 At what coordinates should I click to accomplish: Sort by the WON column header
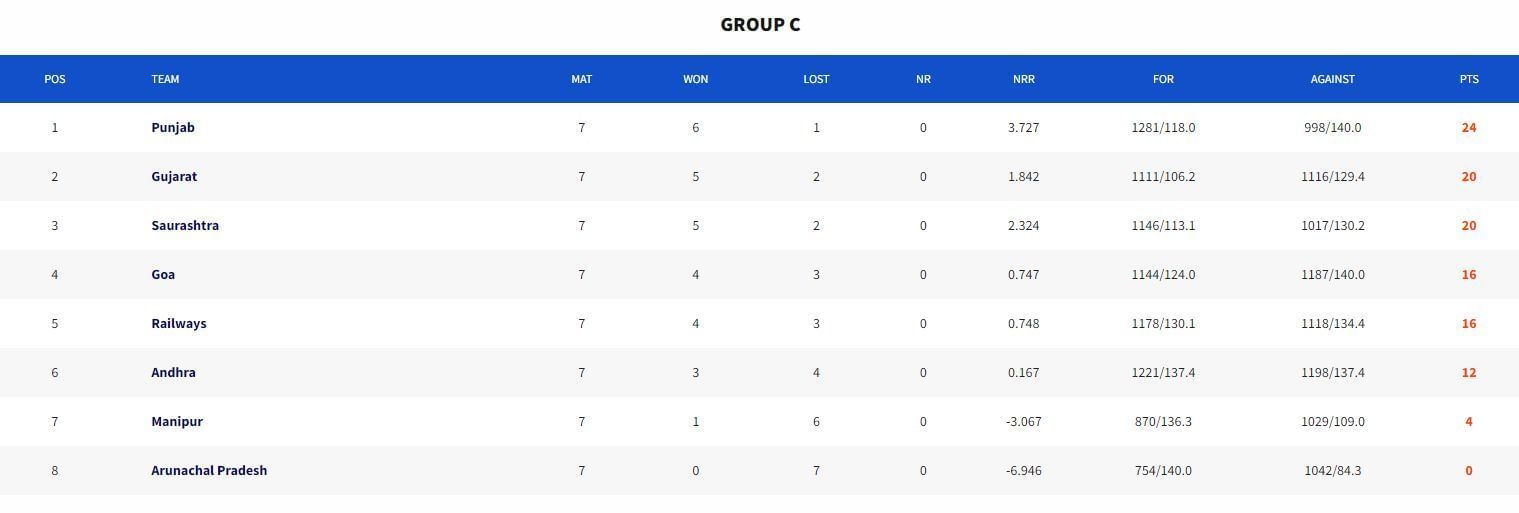tap(696, 79)
